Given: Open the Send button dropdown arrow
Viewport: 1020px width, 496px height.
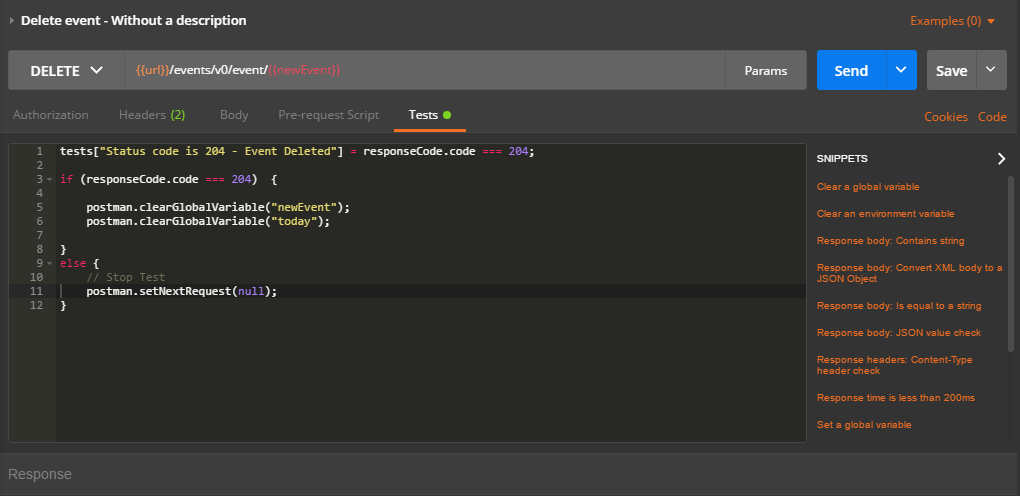Looking at the screenshot, I should coord(901,70).
